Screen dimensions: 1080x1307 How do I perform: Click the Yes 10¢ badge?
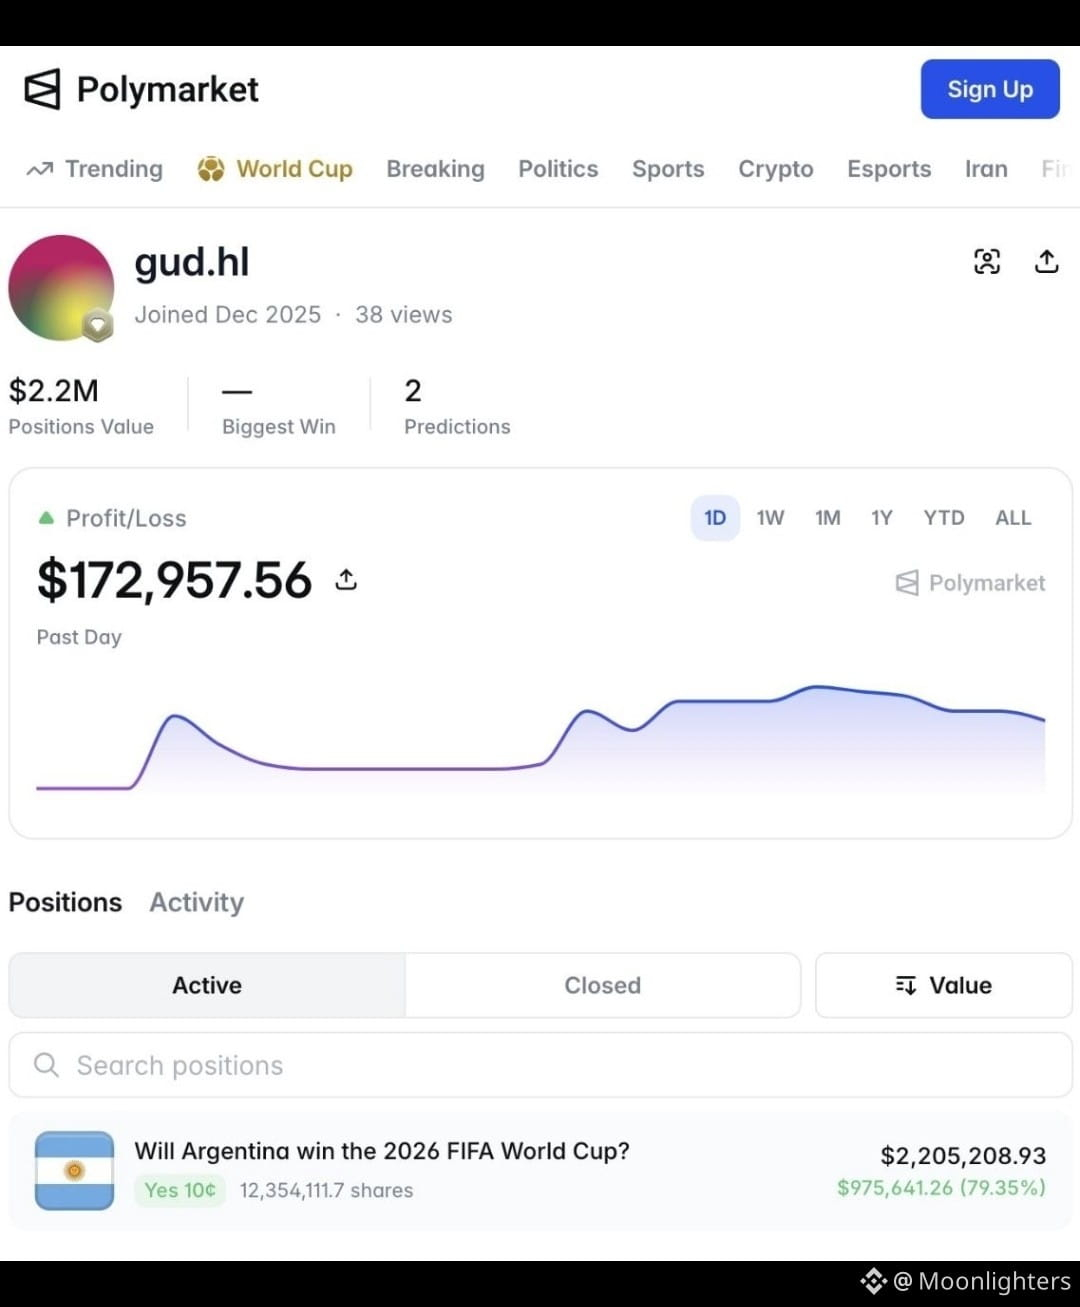tap(180, 1190)
